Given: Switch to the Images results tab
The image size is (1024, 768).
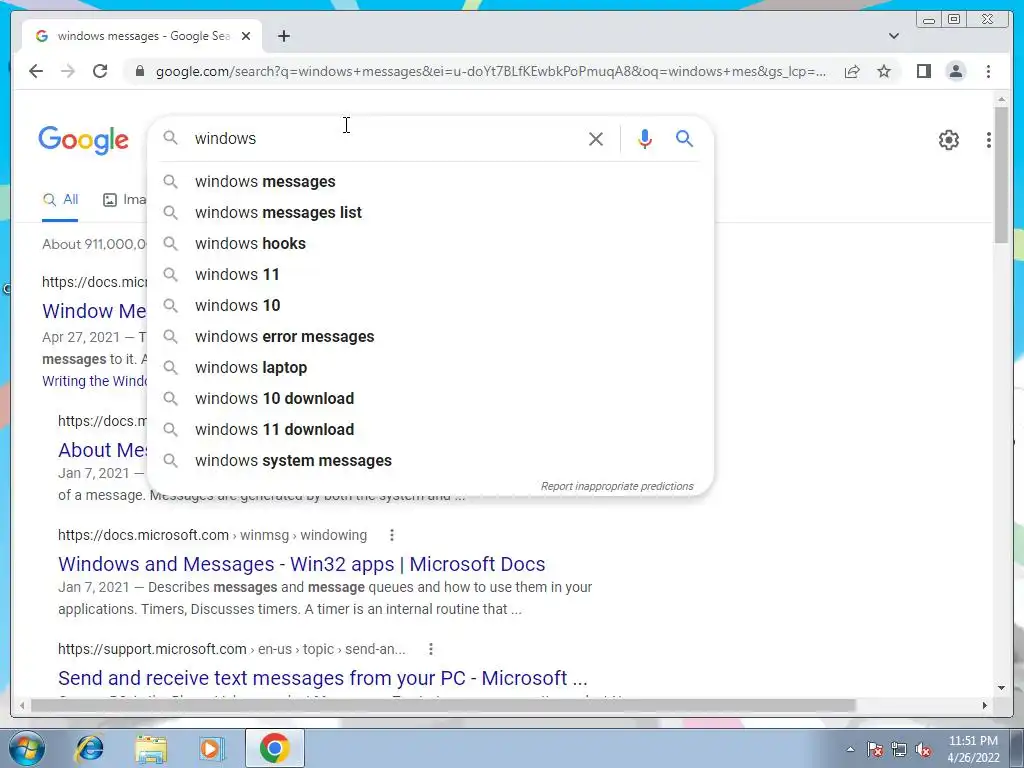Looking at the screenshot, I should [125, 200].
